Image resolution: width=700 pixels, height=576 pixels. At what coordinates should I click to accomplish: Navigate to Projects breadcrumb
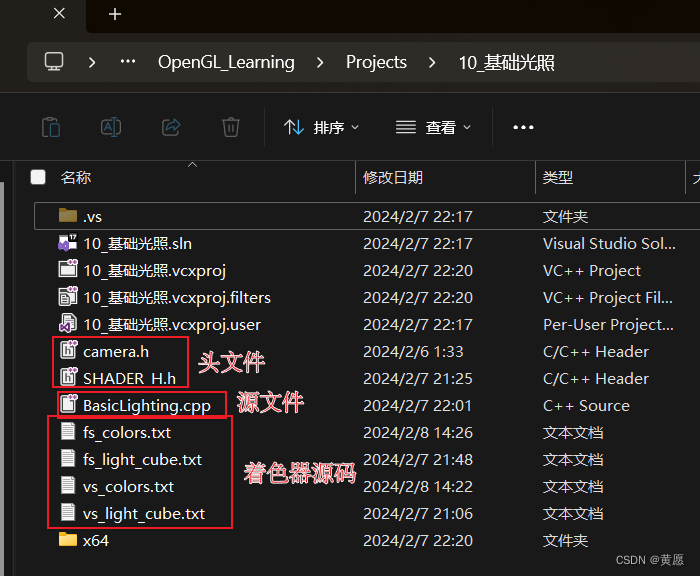pos(376,62)
